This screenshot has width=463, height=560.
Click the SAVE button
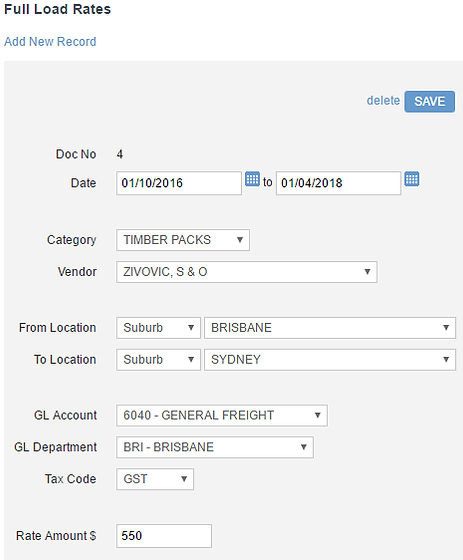429,101
